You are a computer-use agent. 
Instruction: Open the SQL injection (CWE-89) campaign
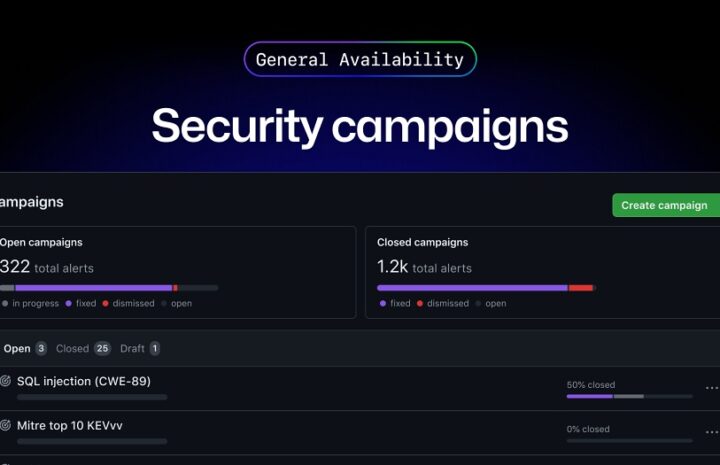pos(84,381)
